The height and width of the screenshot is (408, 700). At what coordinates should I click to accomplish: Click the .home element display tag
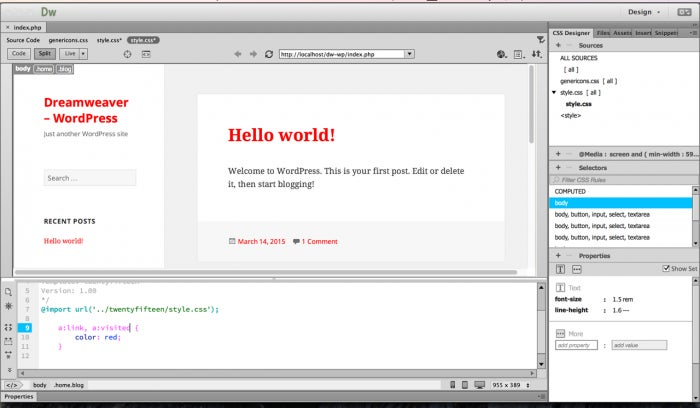(44, 69)
